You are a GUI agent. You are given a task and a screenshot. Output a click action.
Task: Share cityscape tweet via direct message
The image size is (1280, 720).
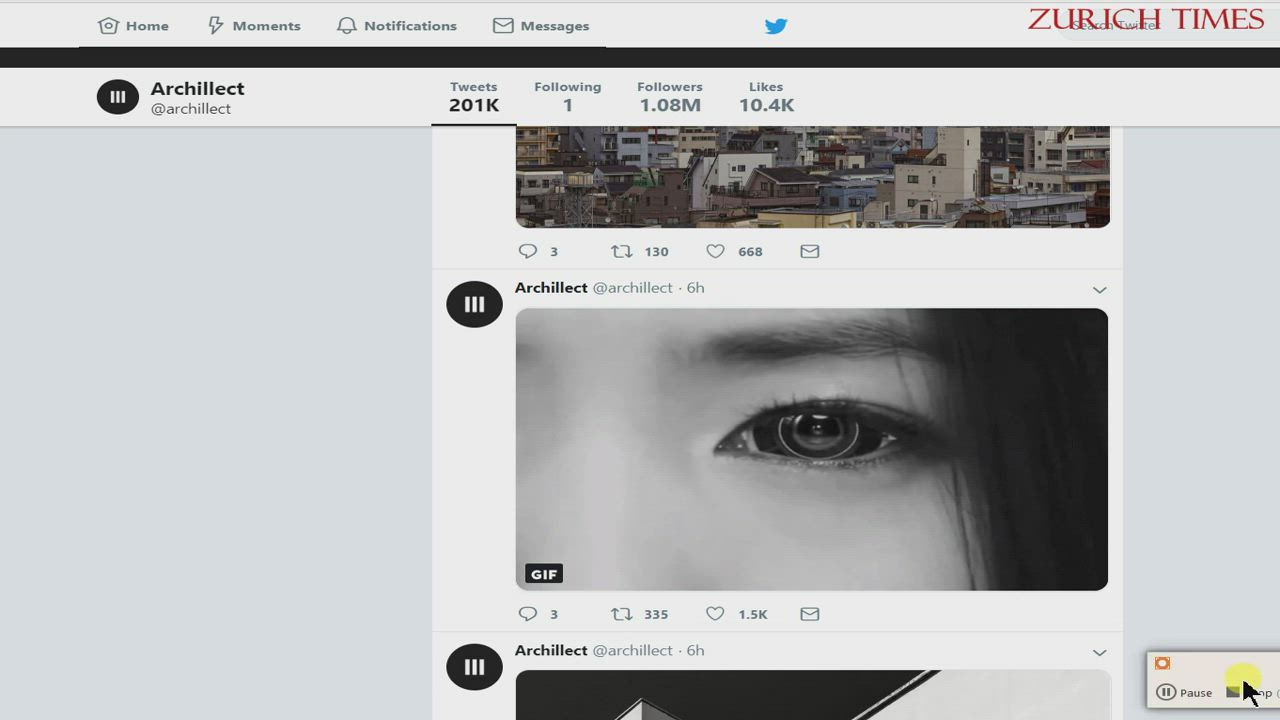coord(810,251)
